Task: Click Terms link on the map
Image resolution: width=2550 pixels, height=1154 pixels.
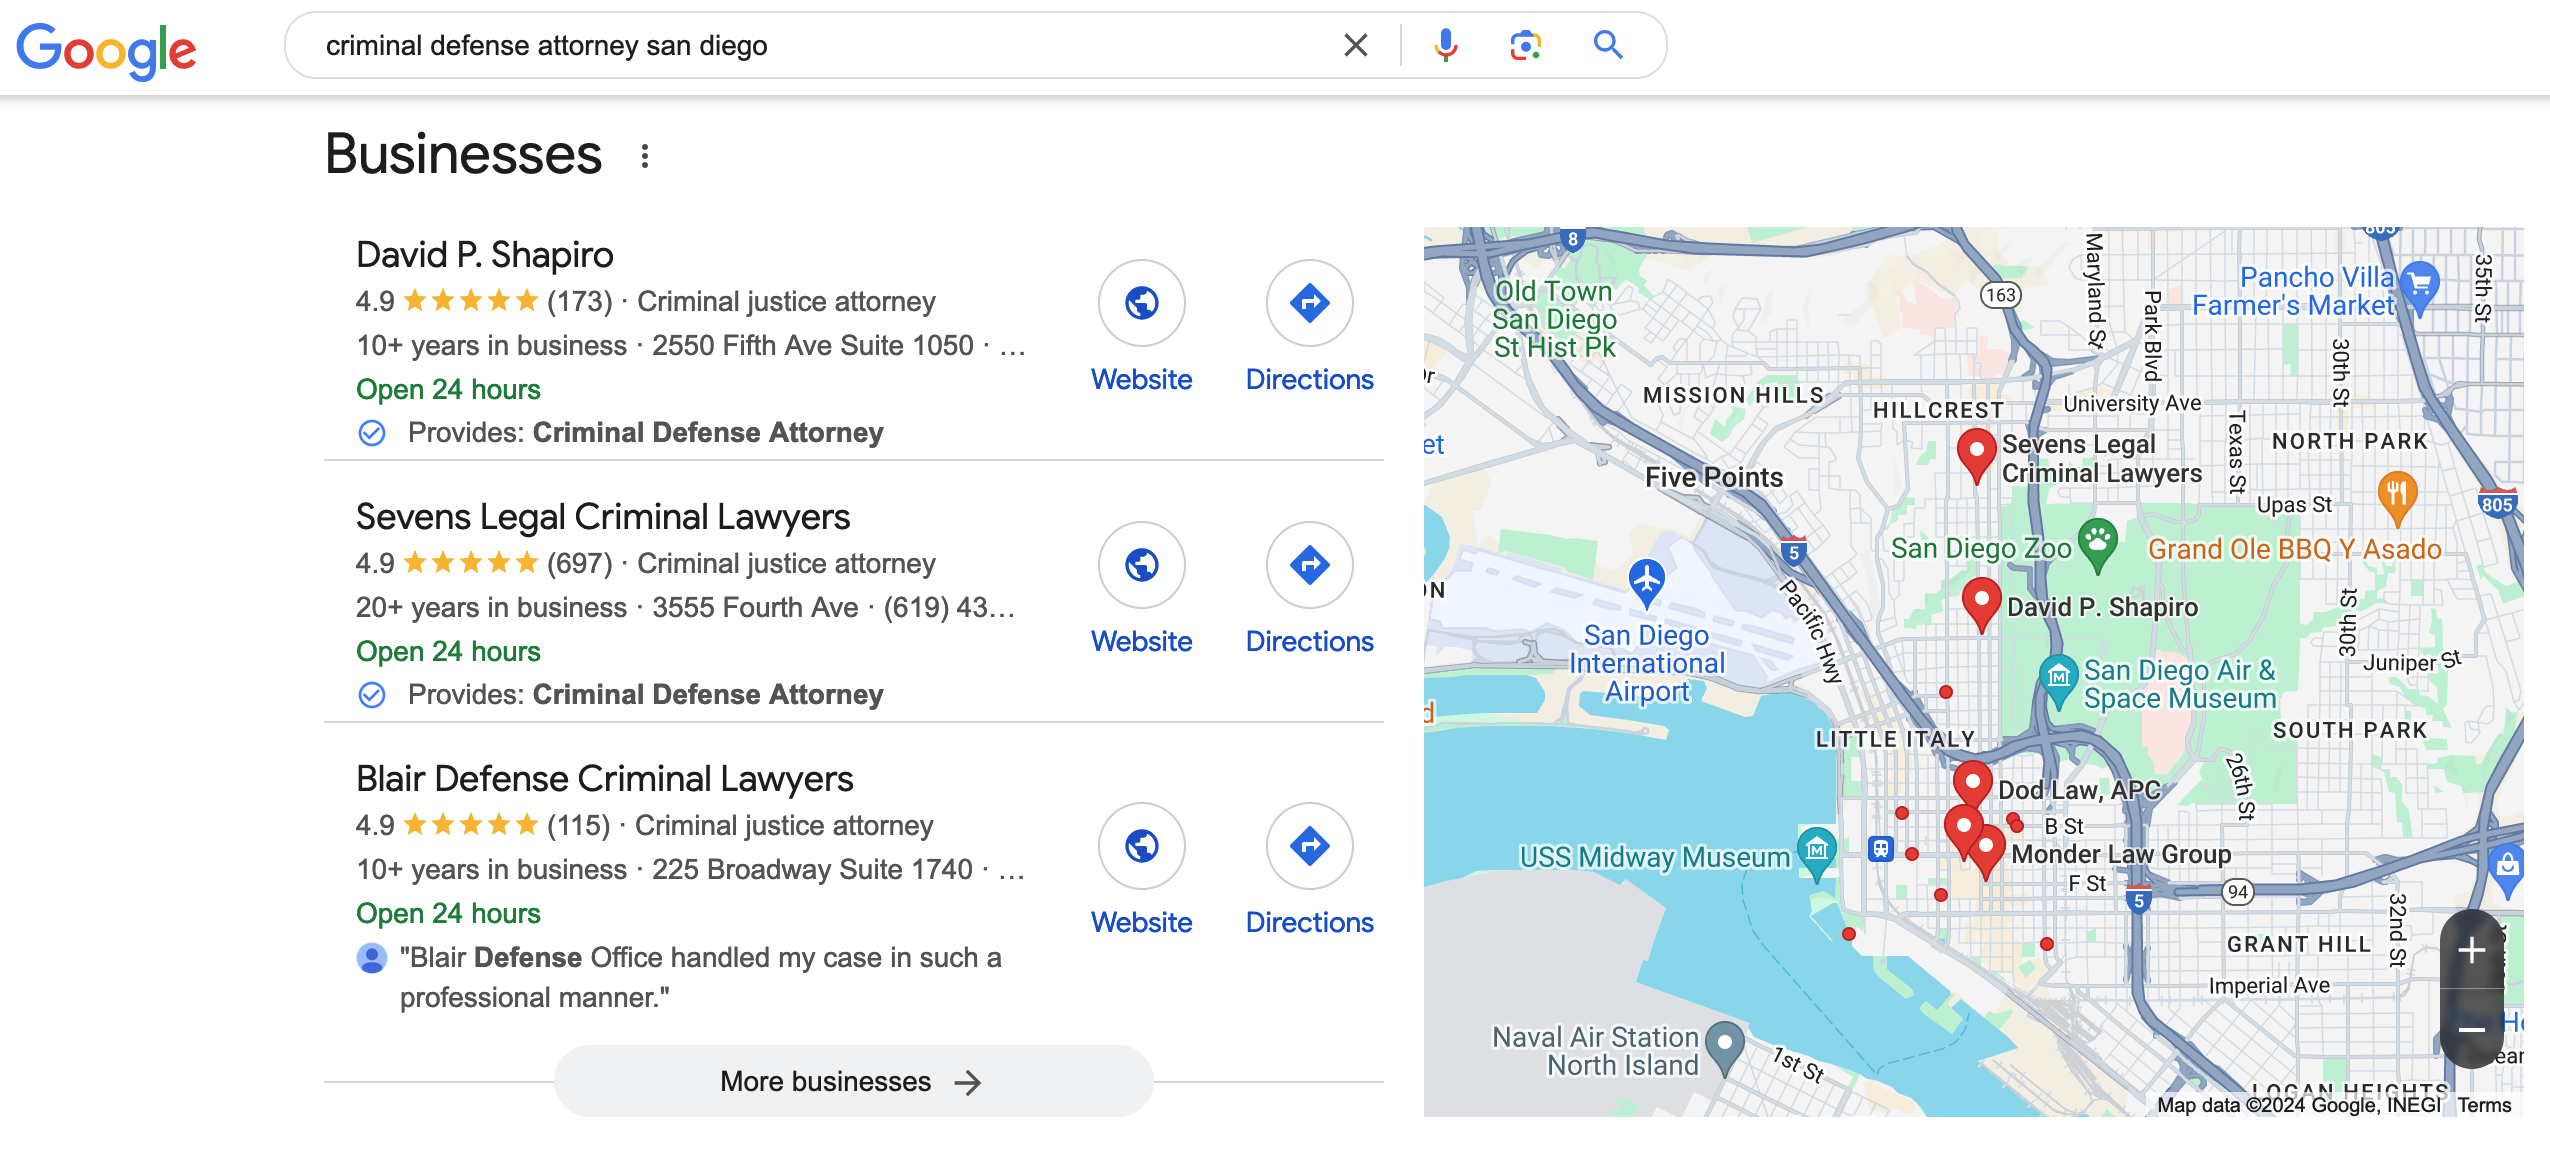Action: coord(2484,1105)
